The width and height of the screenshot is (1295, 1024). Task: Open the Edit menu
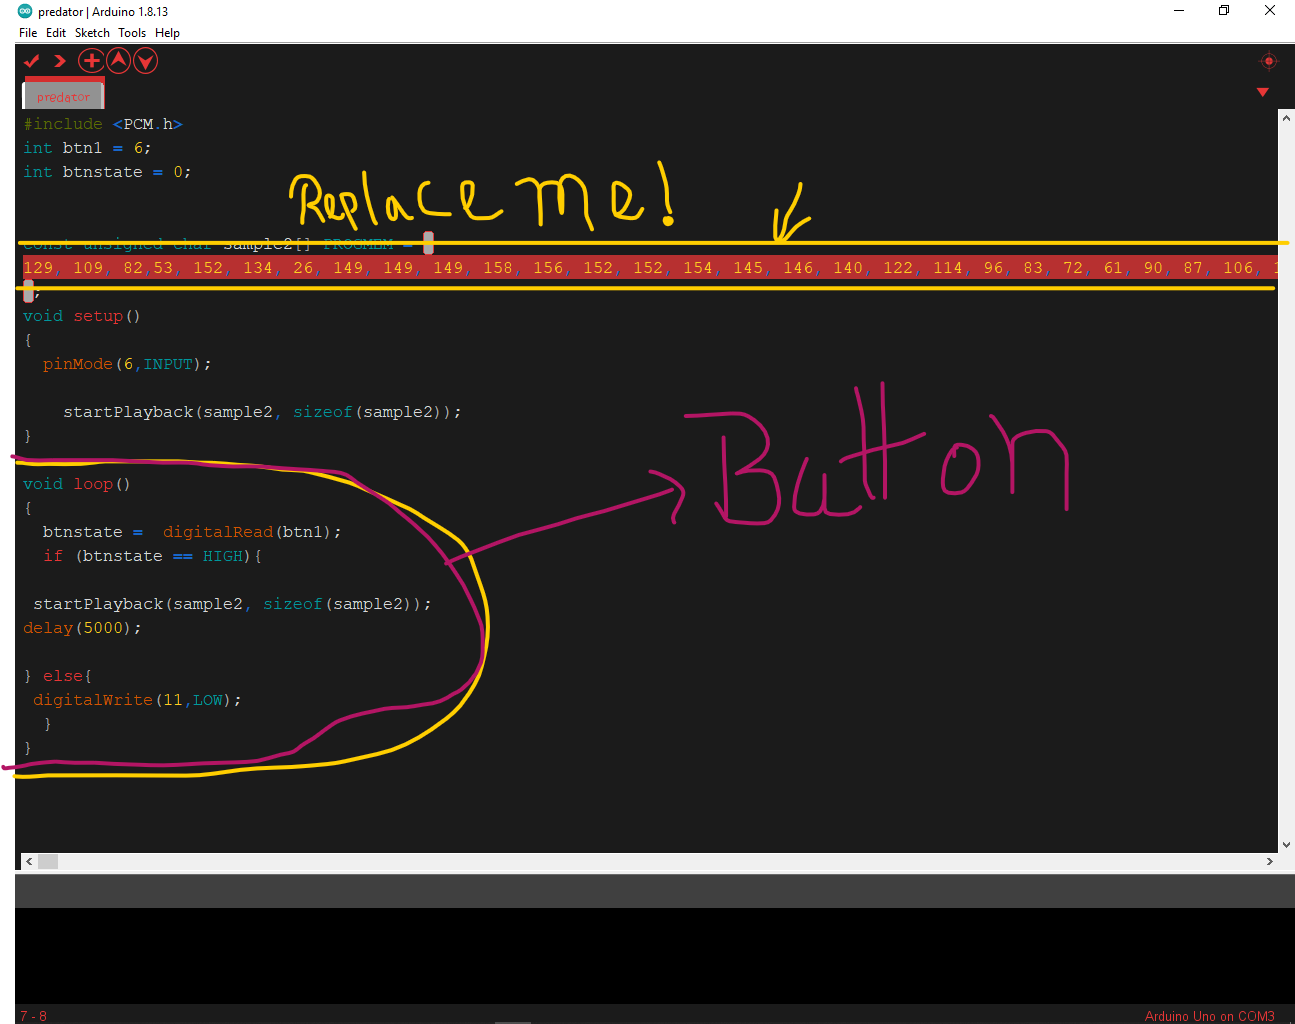(56, 33)
